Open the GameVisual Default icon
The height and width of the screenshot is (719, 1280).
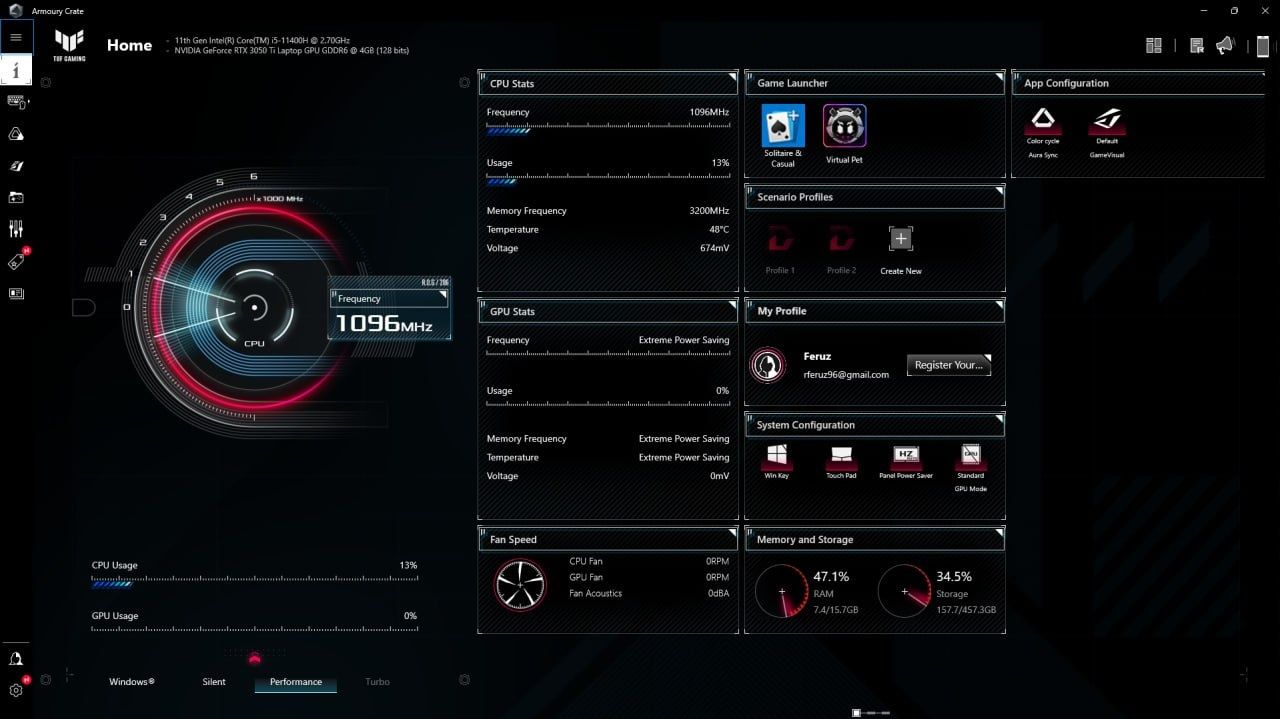tap(1107, 120)
